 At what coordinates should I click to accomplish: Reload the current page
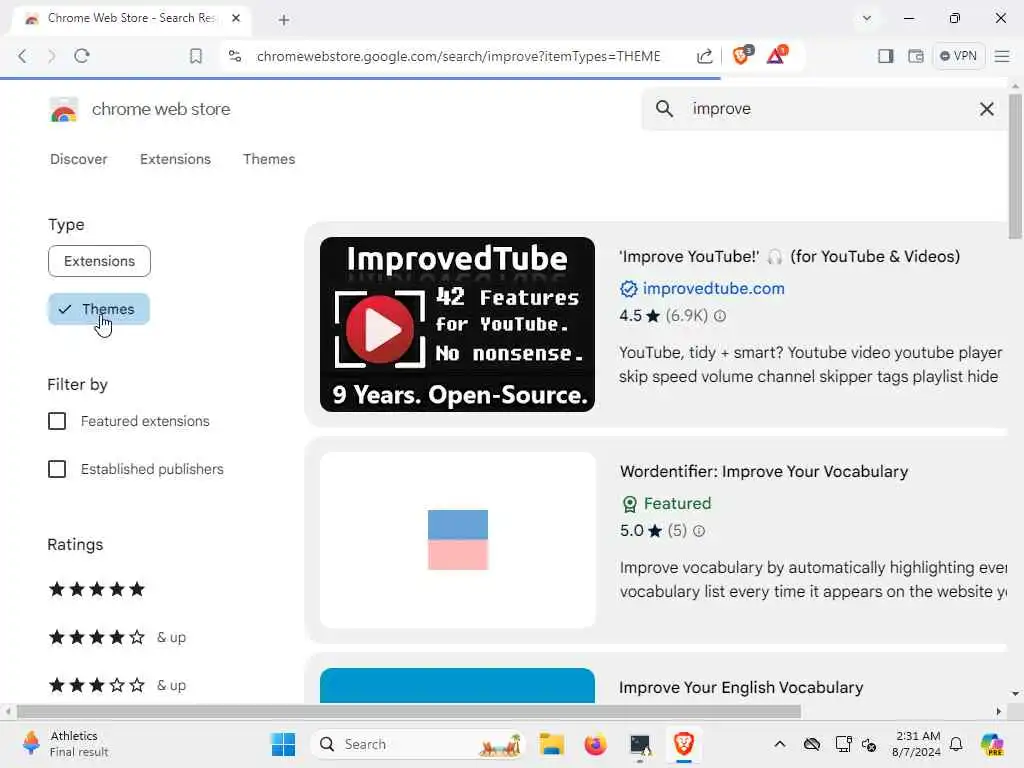82,56
